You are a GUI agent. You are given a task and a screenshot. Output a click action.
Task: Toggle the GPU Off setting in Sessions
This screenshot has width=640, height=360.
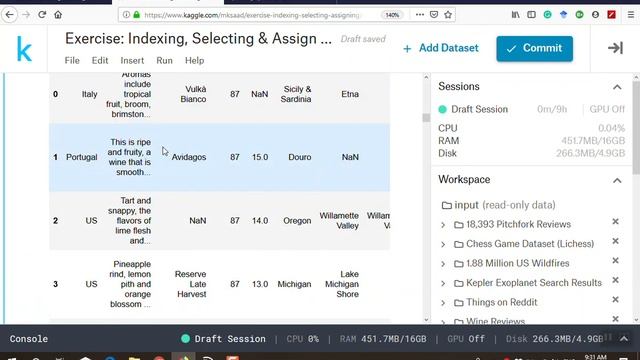(607, 109)
